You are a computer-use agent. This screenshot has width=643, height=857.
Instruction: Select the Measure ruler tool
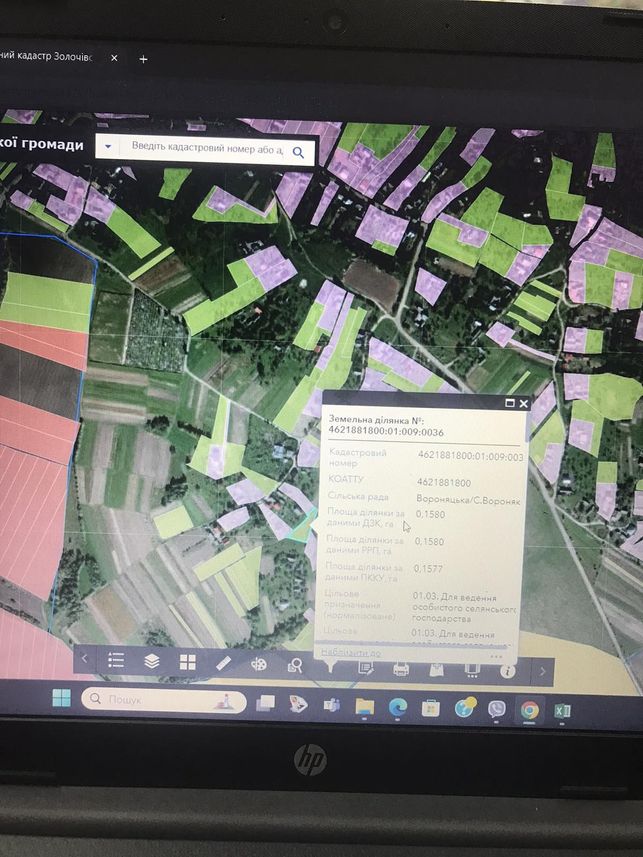point(224,664)
